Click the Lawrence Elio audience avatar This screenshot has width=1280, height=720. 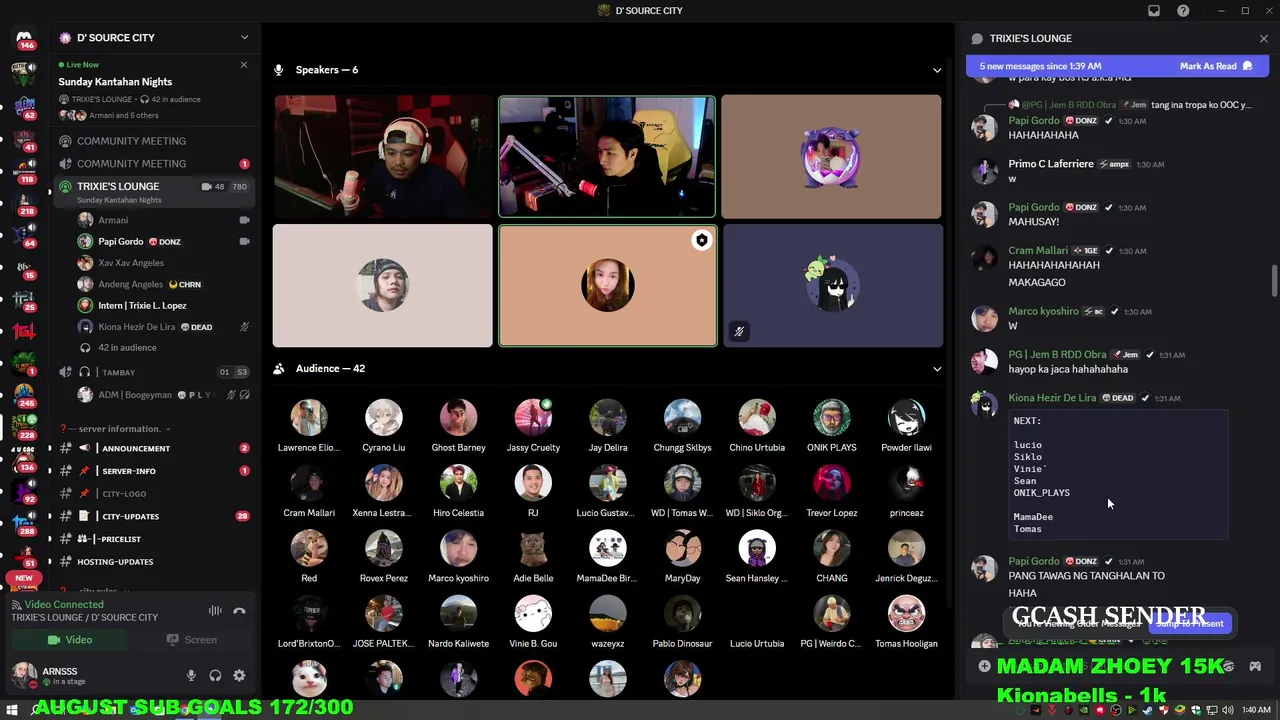(x=309, y=418)
